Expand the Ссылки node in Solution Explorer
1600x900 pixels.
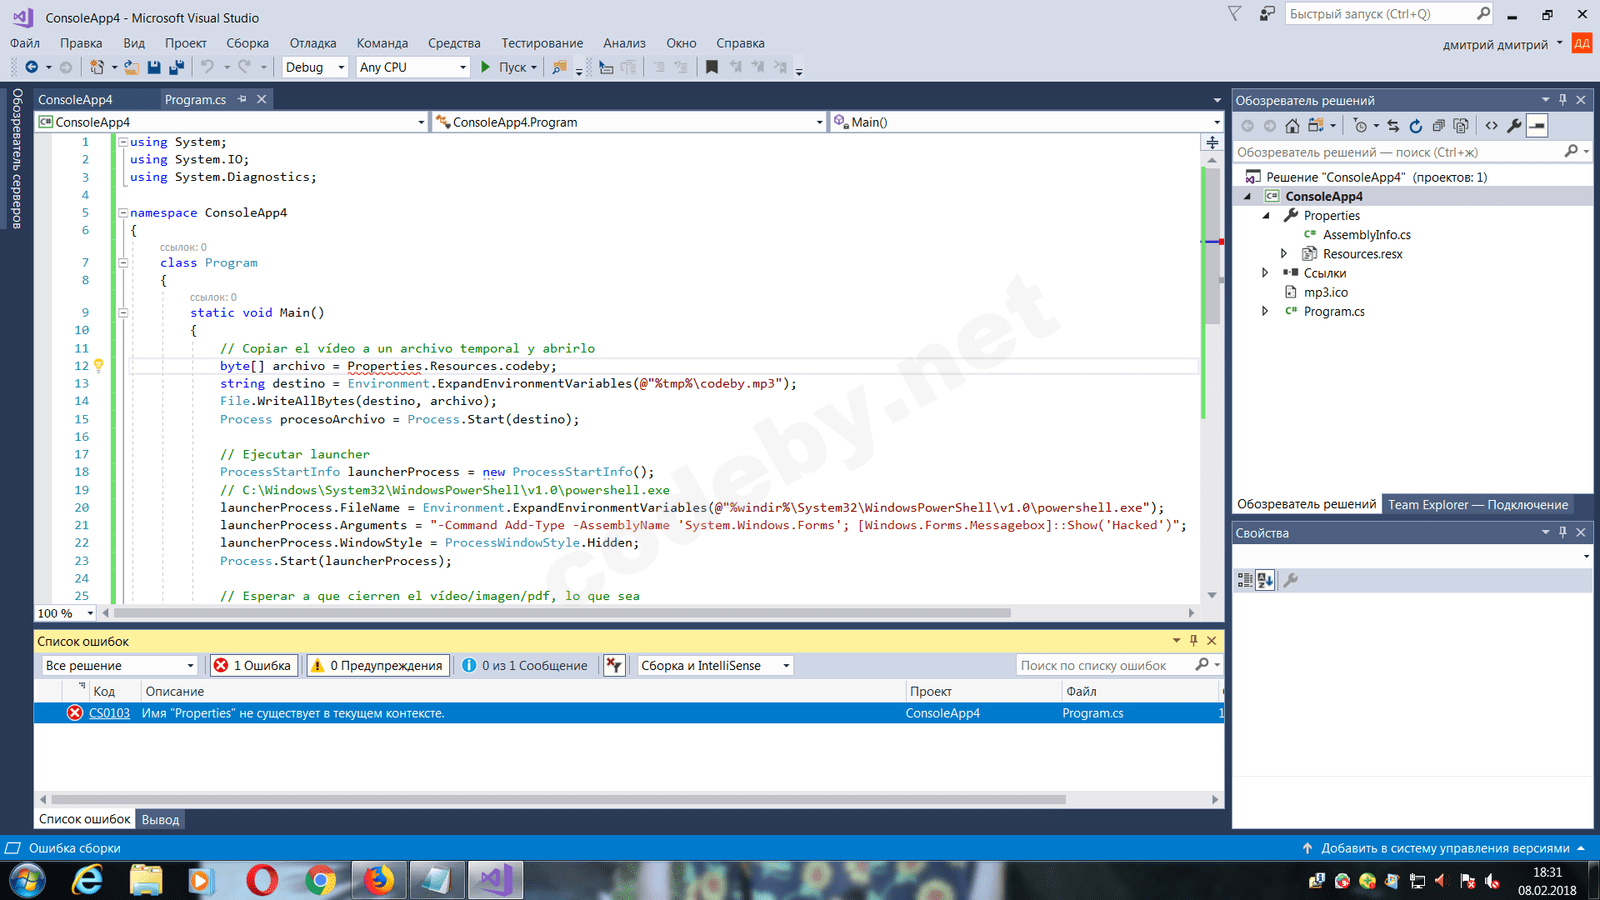[1265, 273]
